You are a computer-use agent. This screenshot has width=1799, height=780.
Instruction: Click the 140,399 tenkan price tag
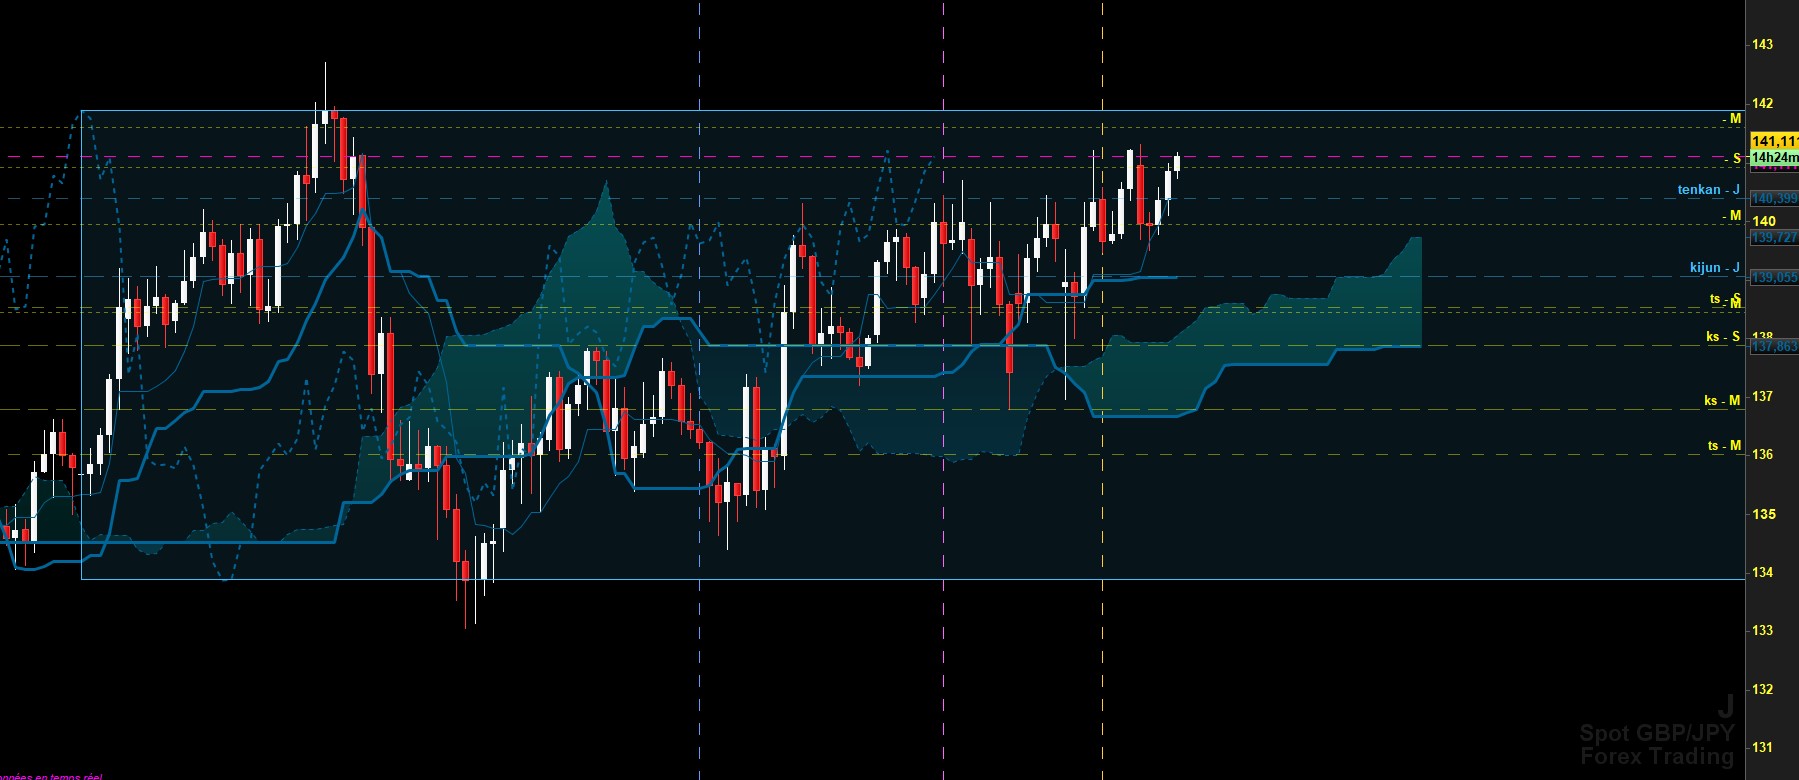click(1774, 199)
